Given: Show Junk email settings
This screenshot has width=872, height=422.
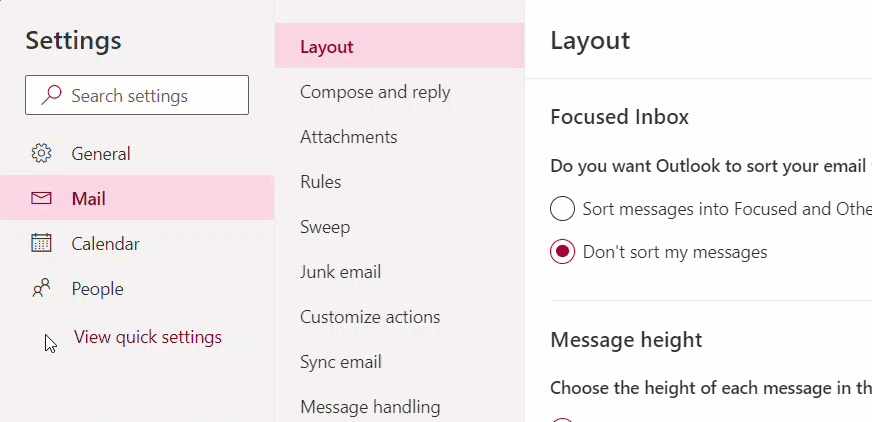Looking at the screenshot, I should (x=399, y=272).
